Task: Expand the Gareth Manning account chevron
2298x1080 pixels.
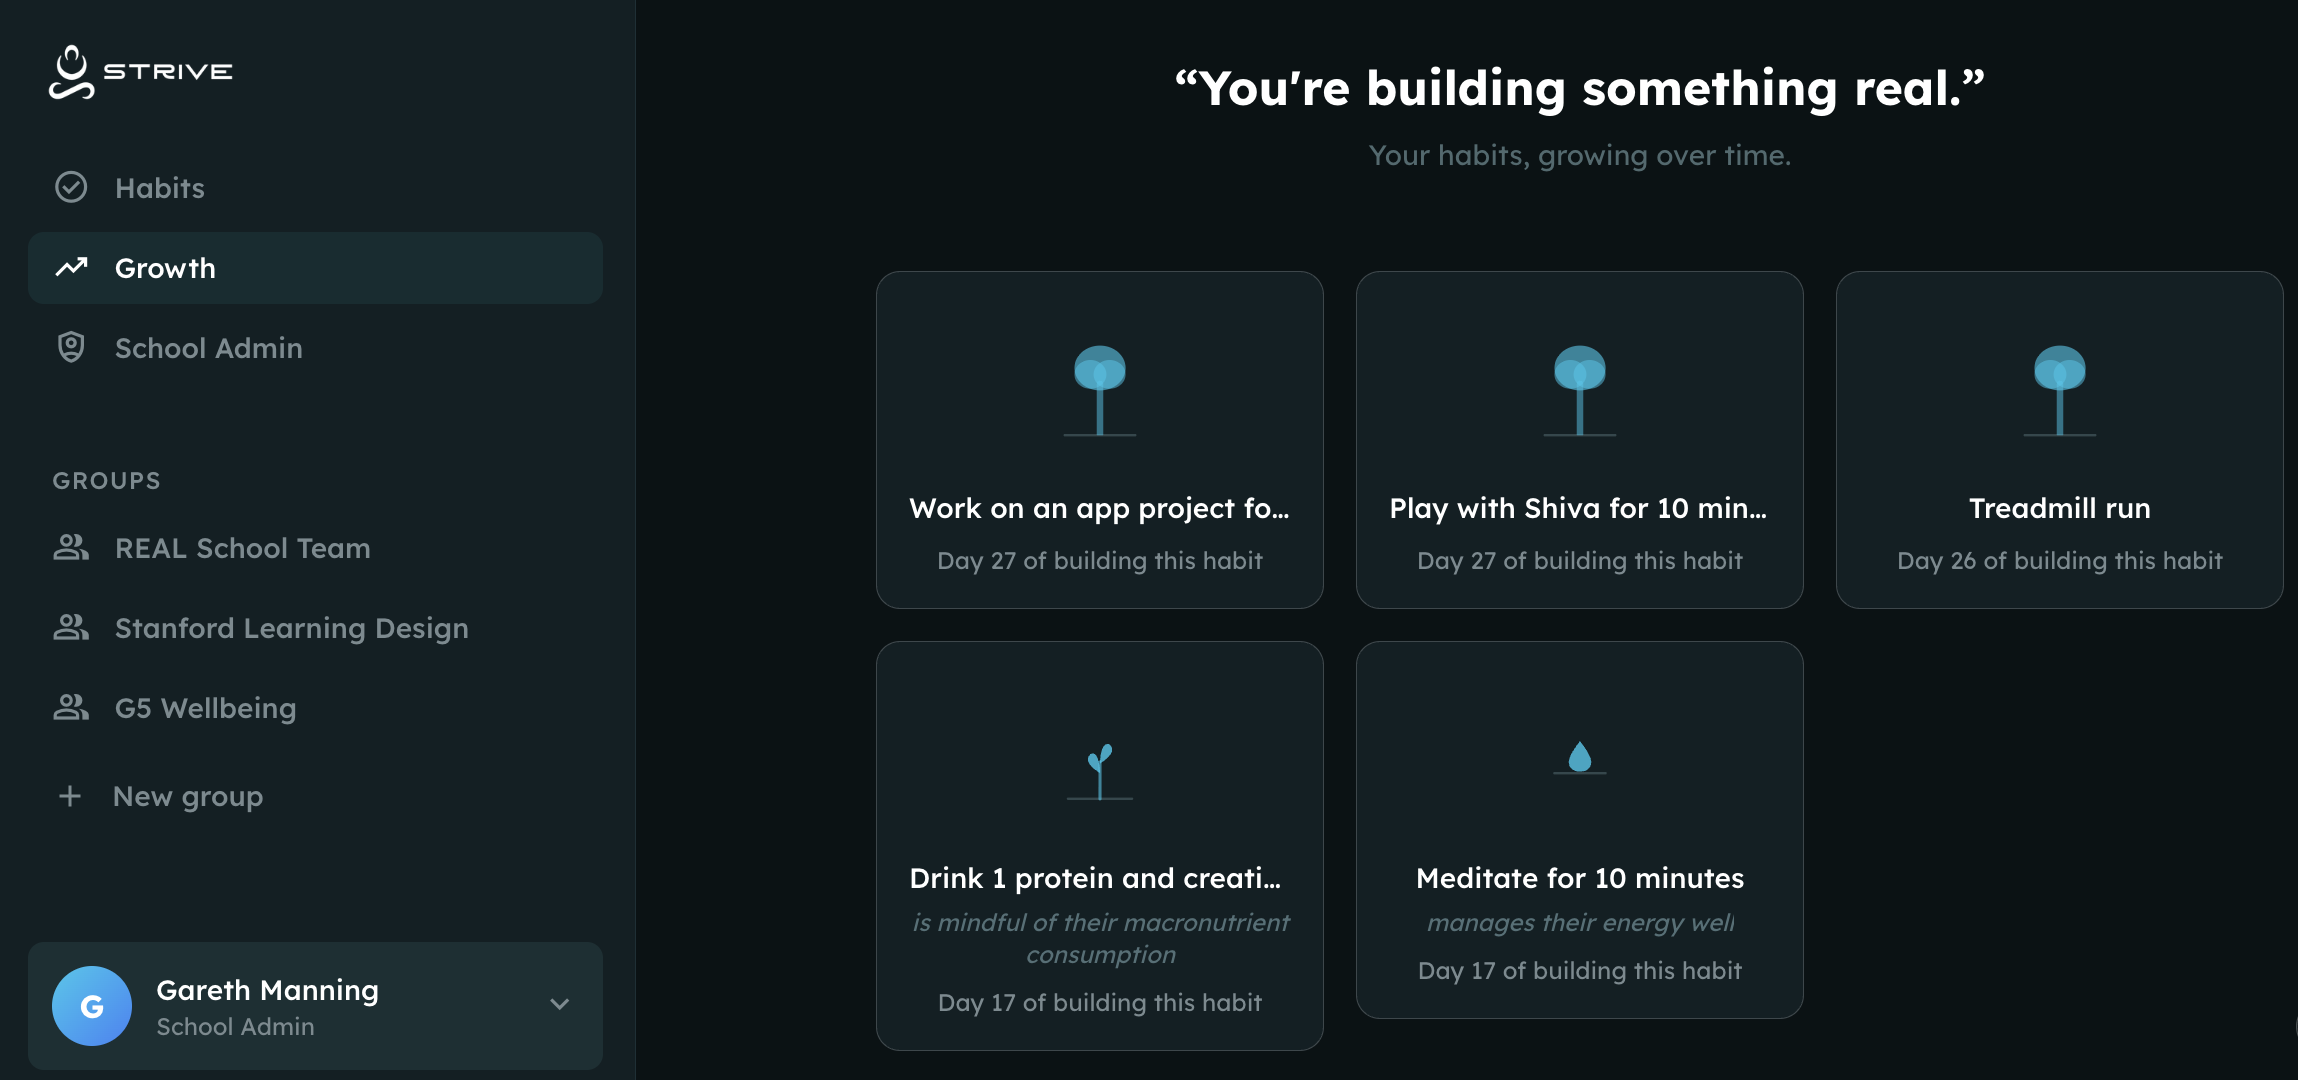Action: pyautogui.click(x=560, y=1004)
